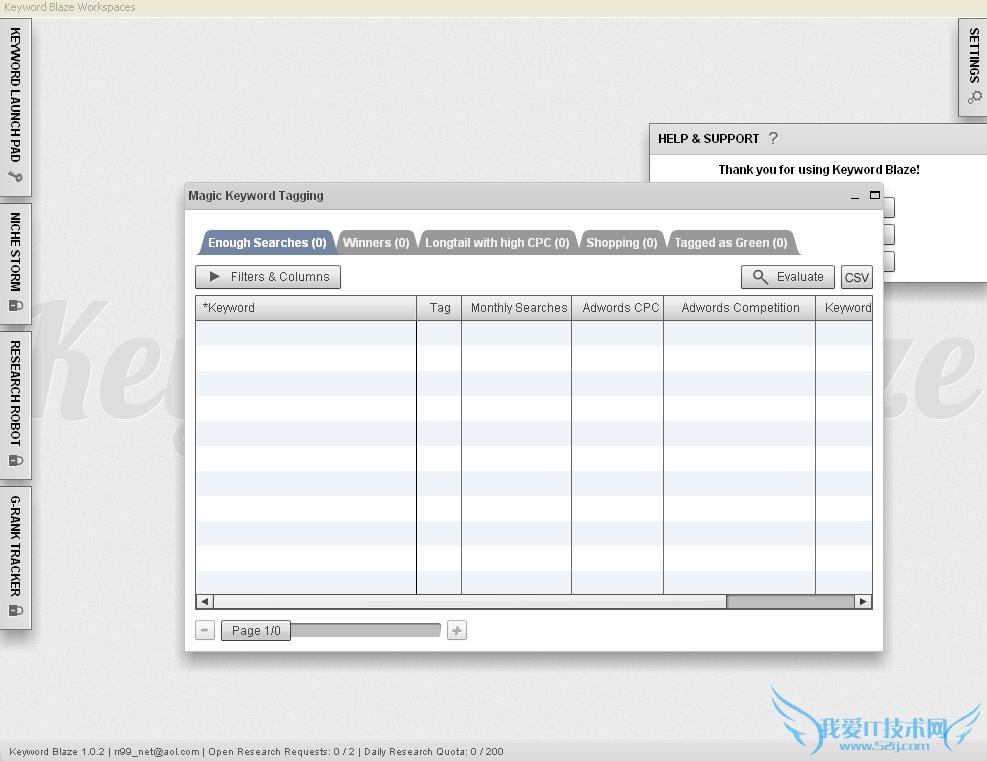
Task: Click the G-Rank Tracker lock icon
Action: (x=15, y=611)
